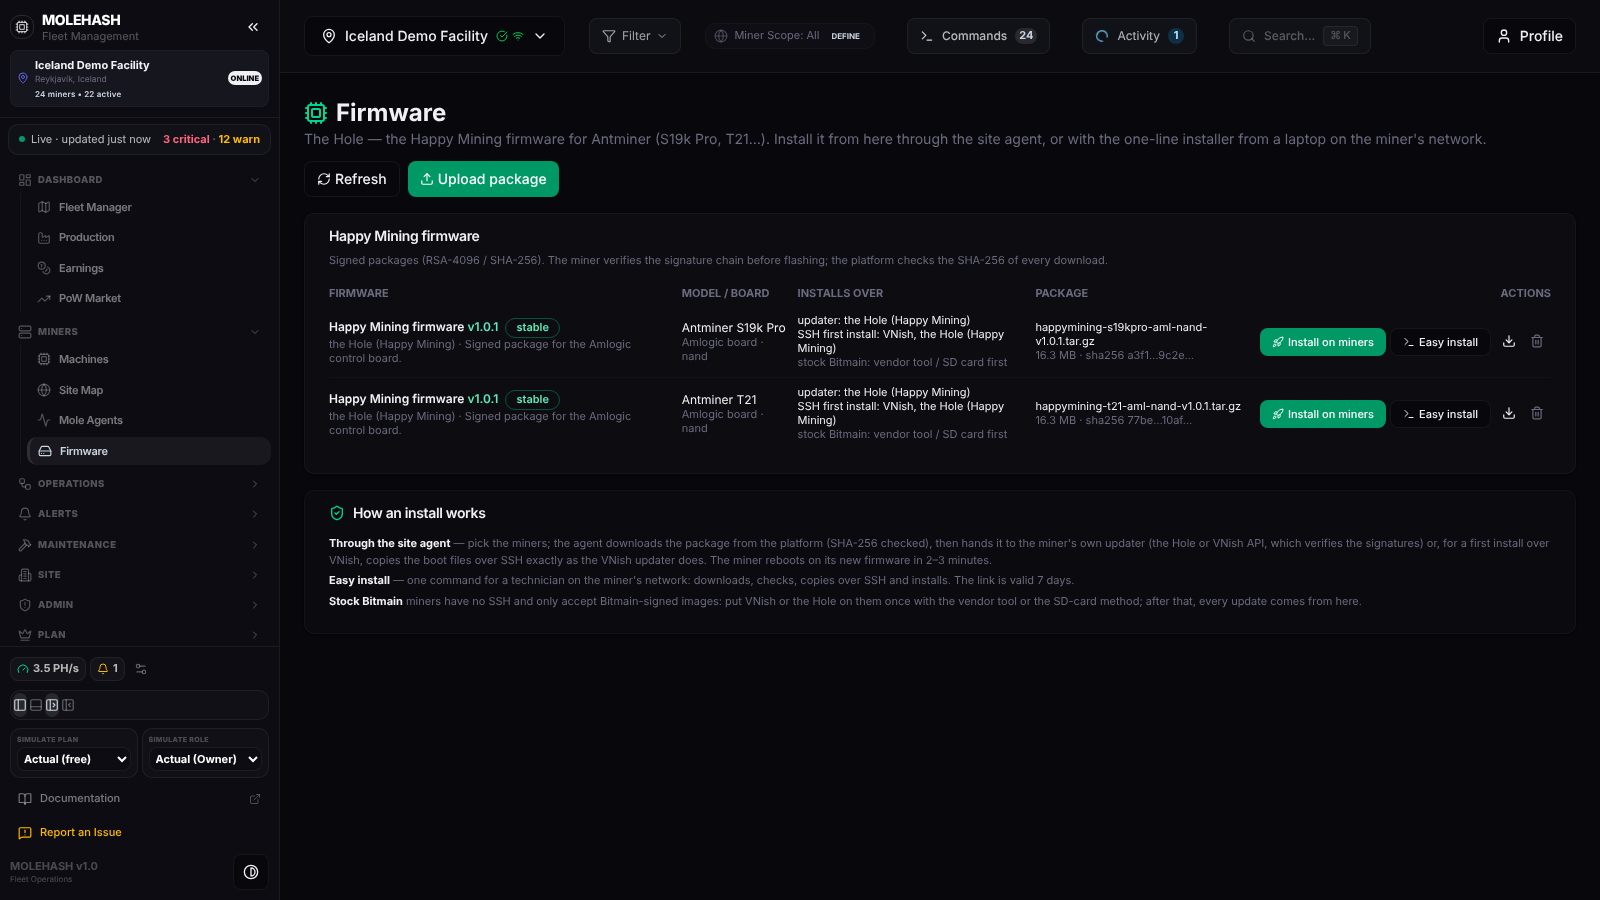Screen dimensions: 1600x900
Task: Toggle the left sidebar layout panel
Action: 20,705
